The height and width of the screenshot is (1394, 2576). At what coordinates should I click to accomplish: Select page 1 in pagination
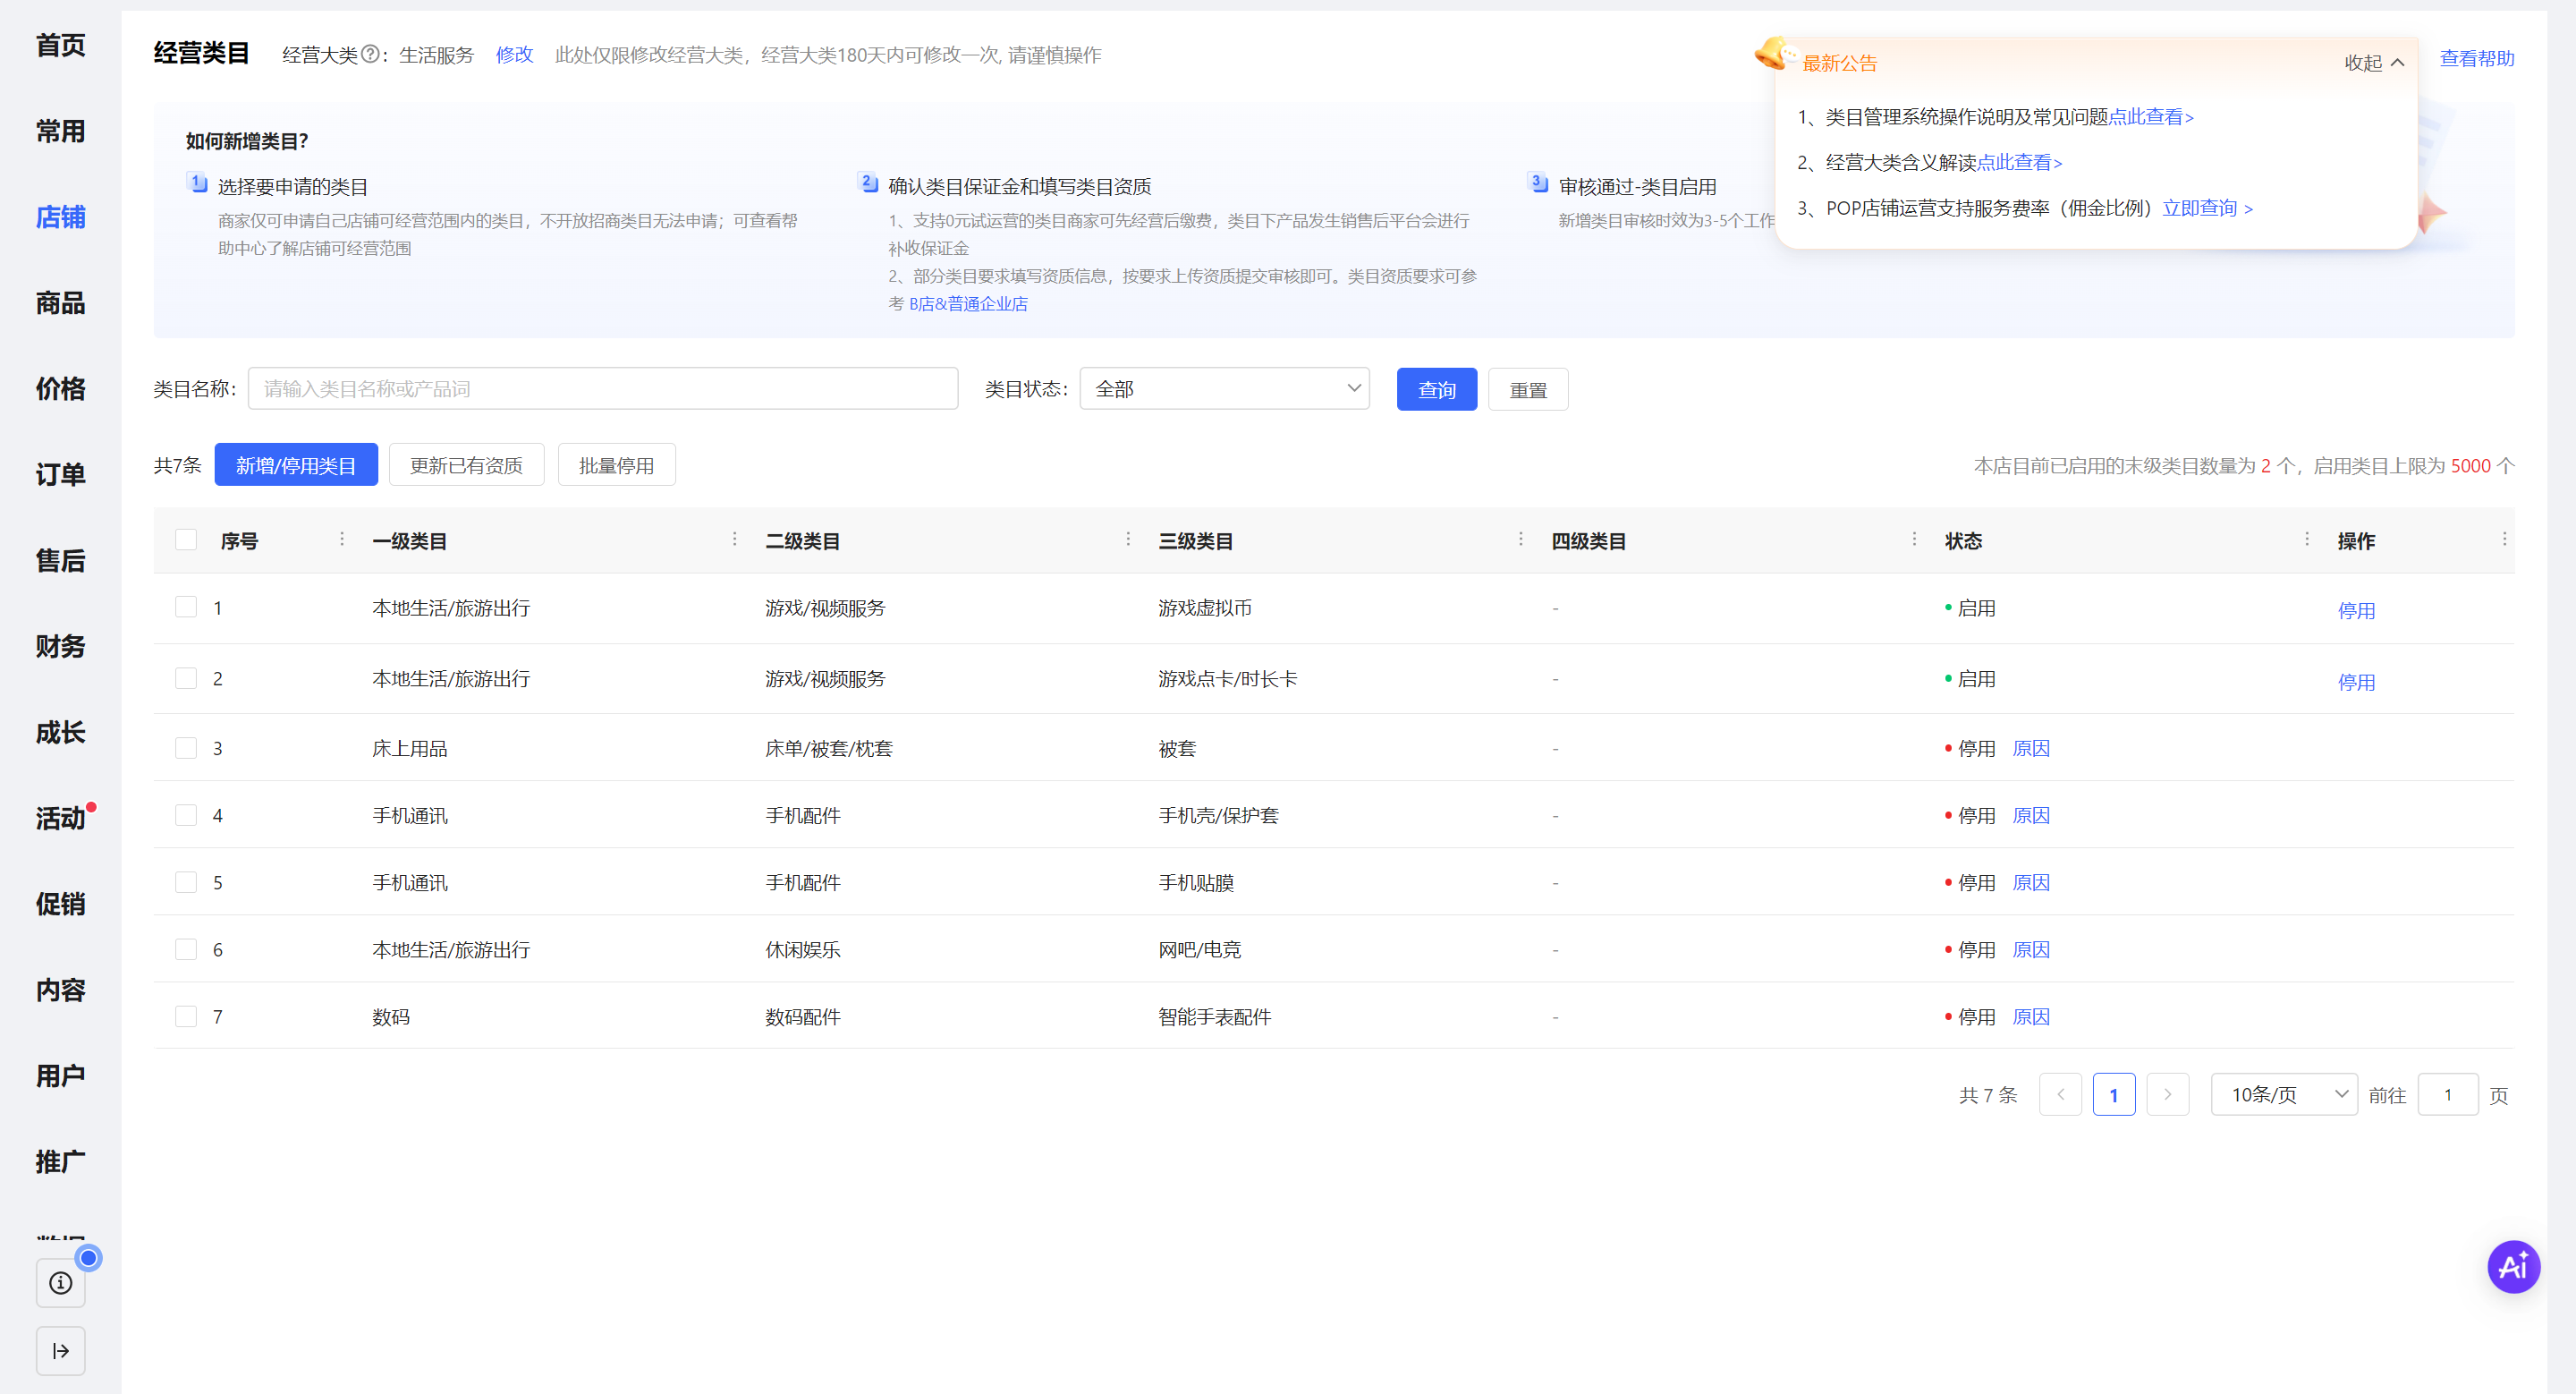(2113, 1094)
